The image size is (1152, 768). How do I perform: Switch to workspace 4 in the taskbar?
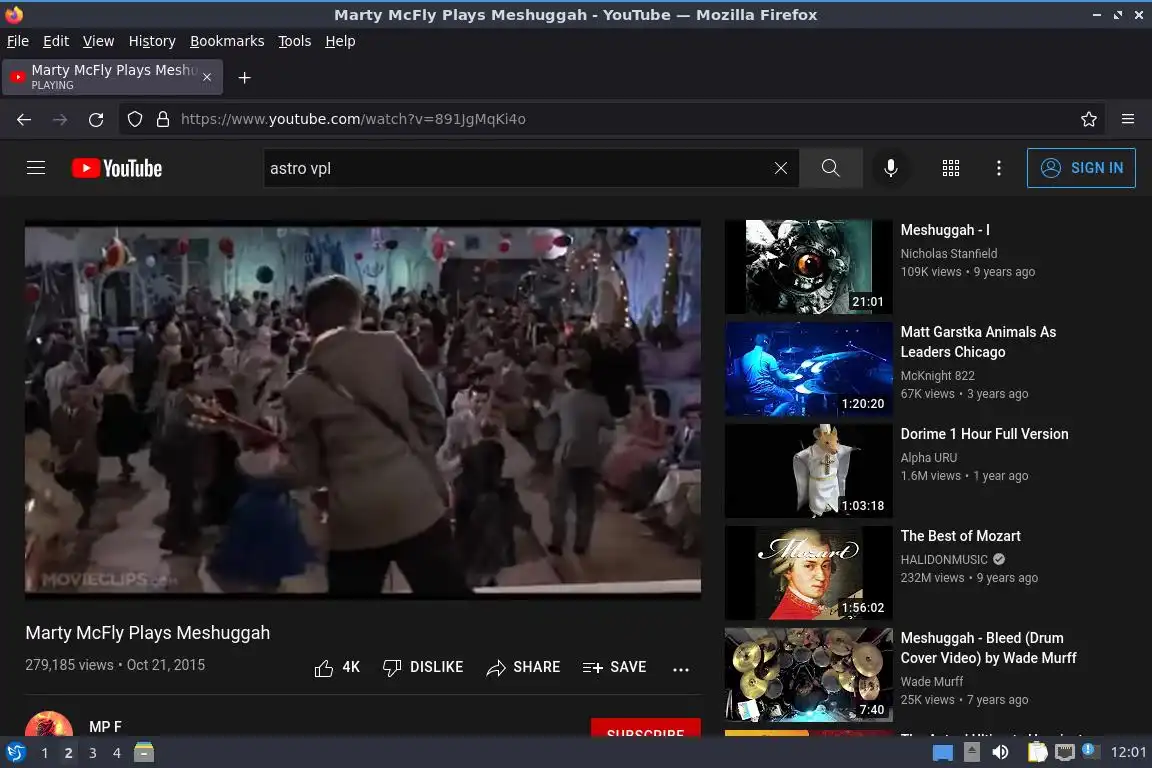tap(116, 753)
